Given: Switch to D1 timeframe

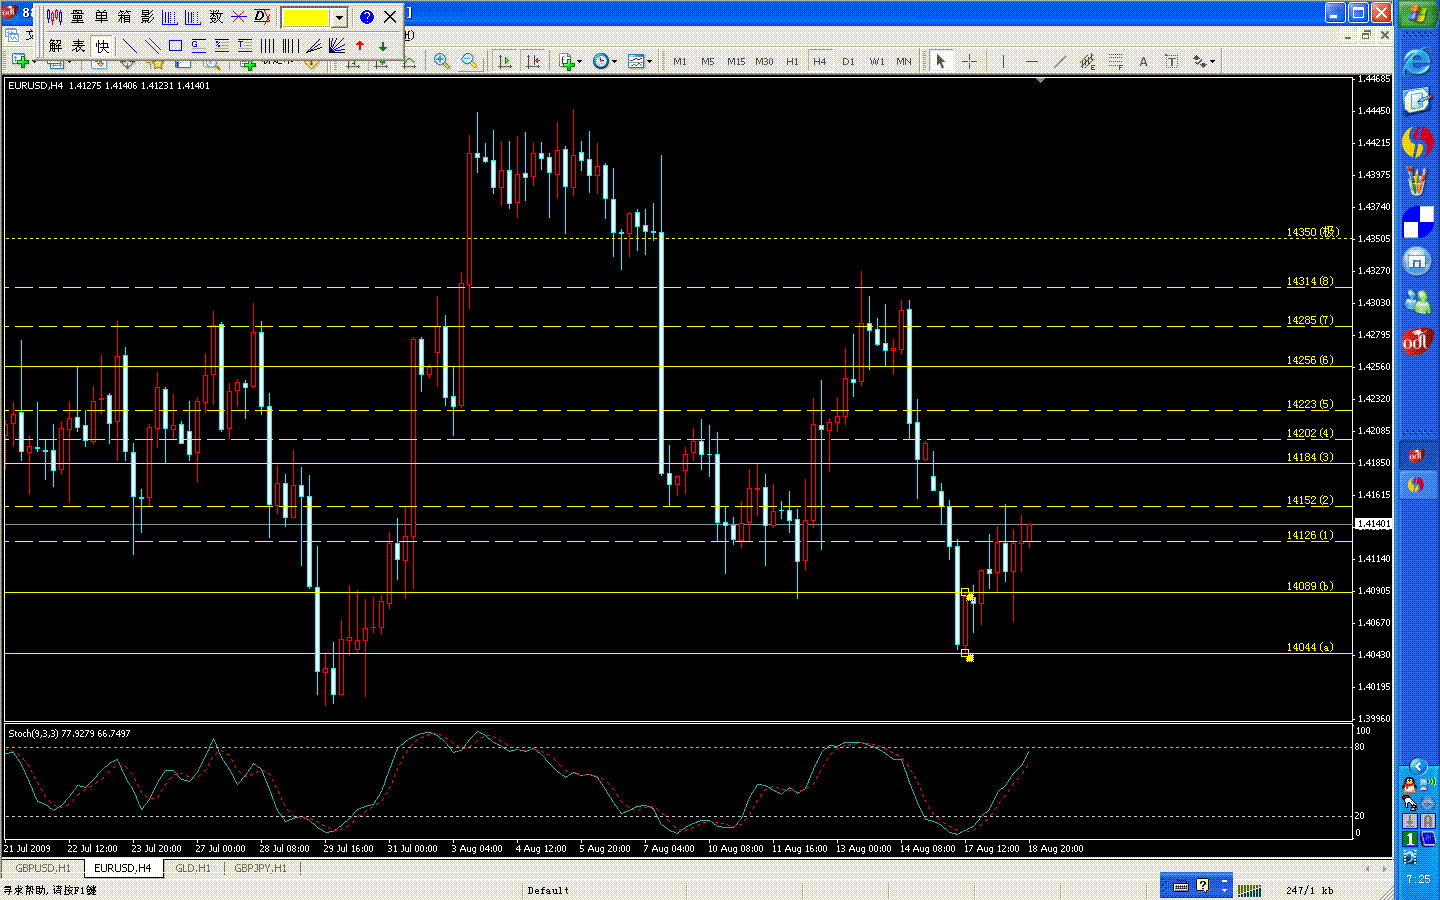Looking at the screenshot, I should coord(848,62).
